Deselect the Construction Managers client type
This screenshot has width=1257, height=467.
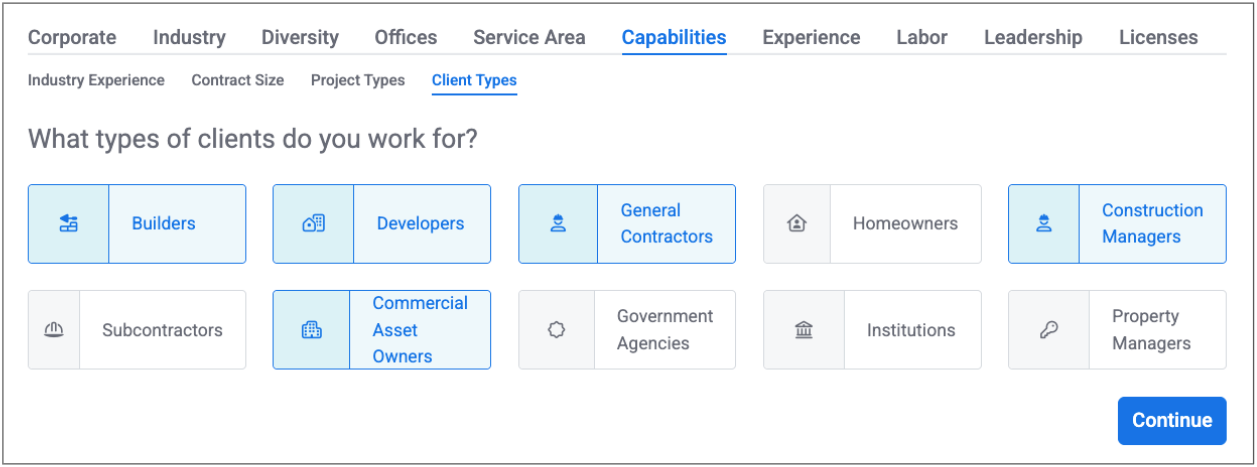pos(1152,224)
